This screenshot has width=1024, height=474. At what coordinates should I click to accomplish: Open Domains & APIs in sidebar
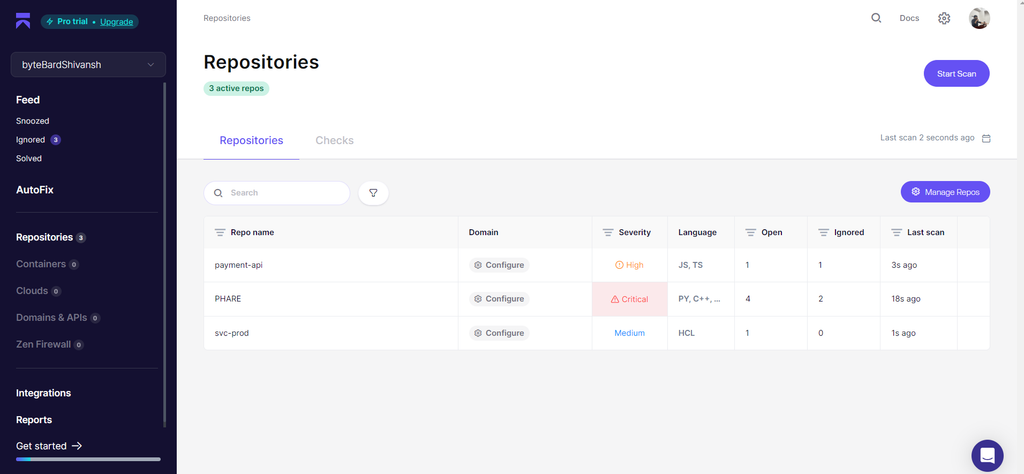[52, 318]
